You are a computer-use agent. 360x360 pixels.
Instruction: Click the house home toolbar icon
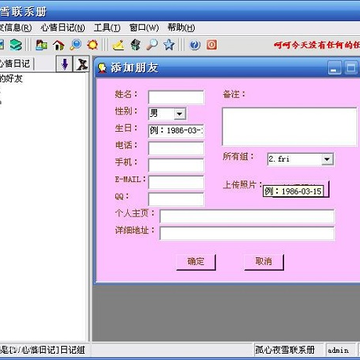(59, 44)
